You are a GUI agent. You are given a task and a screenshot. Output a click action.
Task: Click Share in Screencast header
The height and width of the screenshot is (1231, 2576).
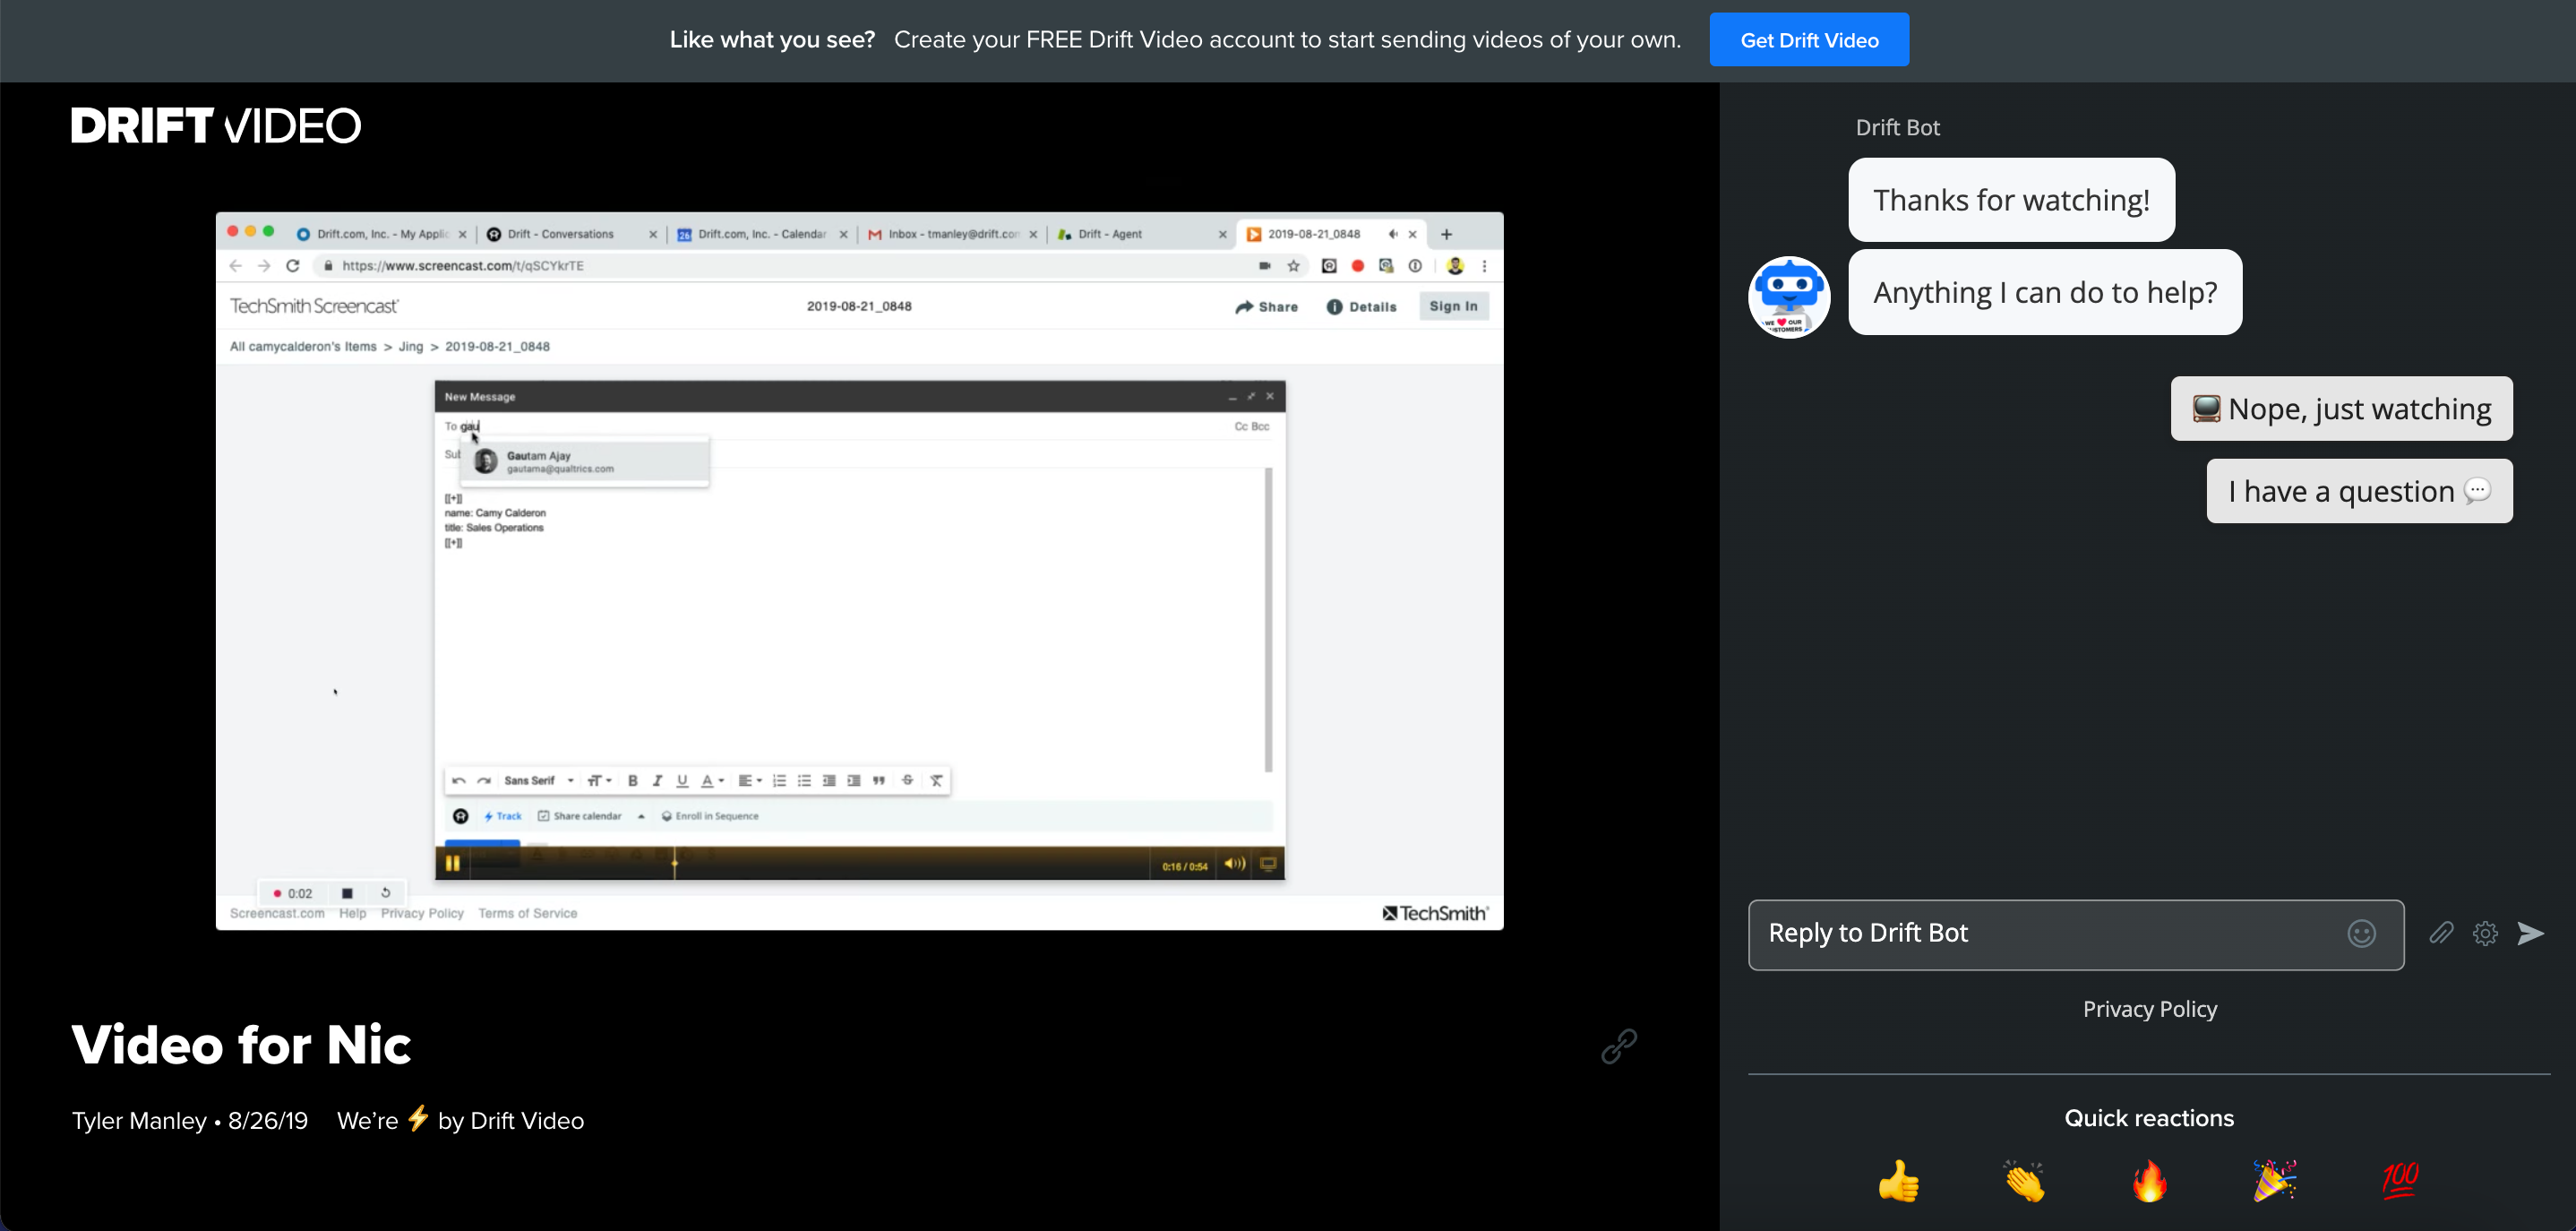pos(1266,307)
